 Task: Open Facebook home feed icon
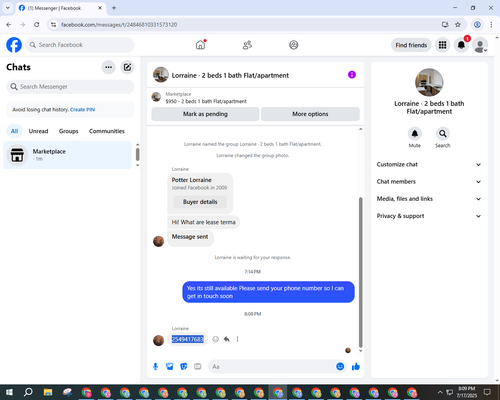click(x=200, y=45)
